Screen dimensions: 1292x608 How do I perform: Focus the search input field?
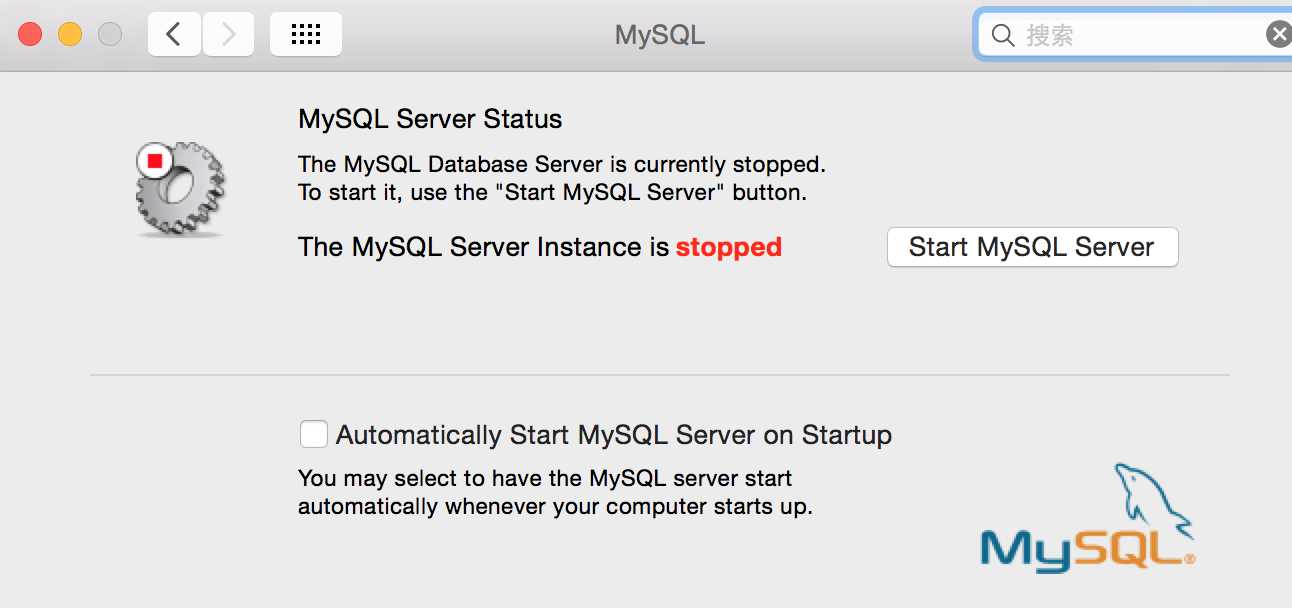tap(1140, 36)
